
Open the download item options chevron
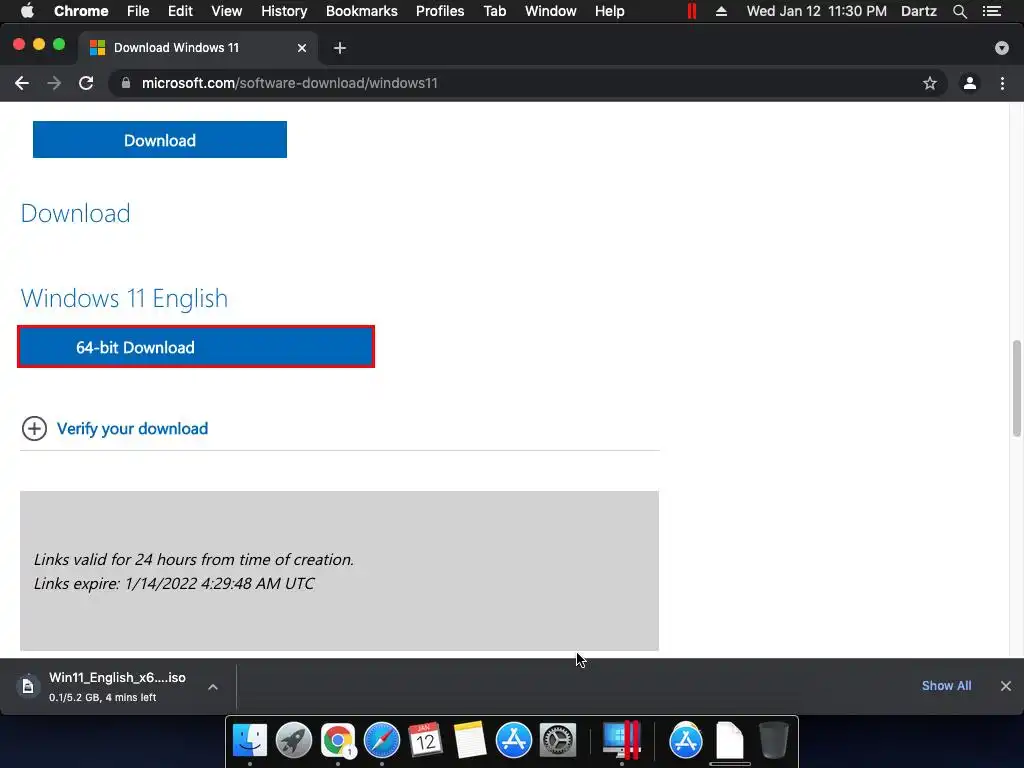(x=213, y=686)
